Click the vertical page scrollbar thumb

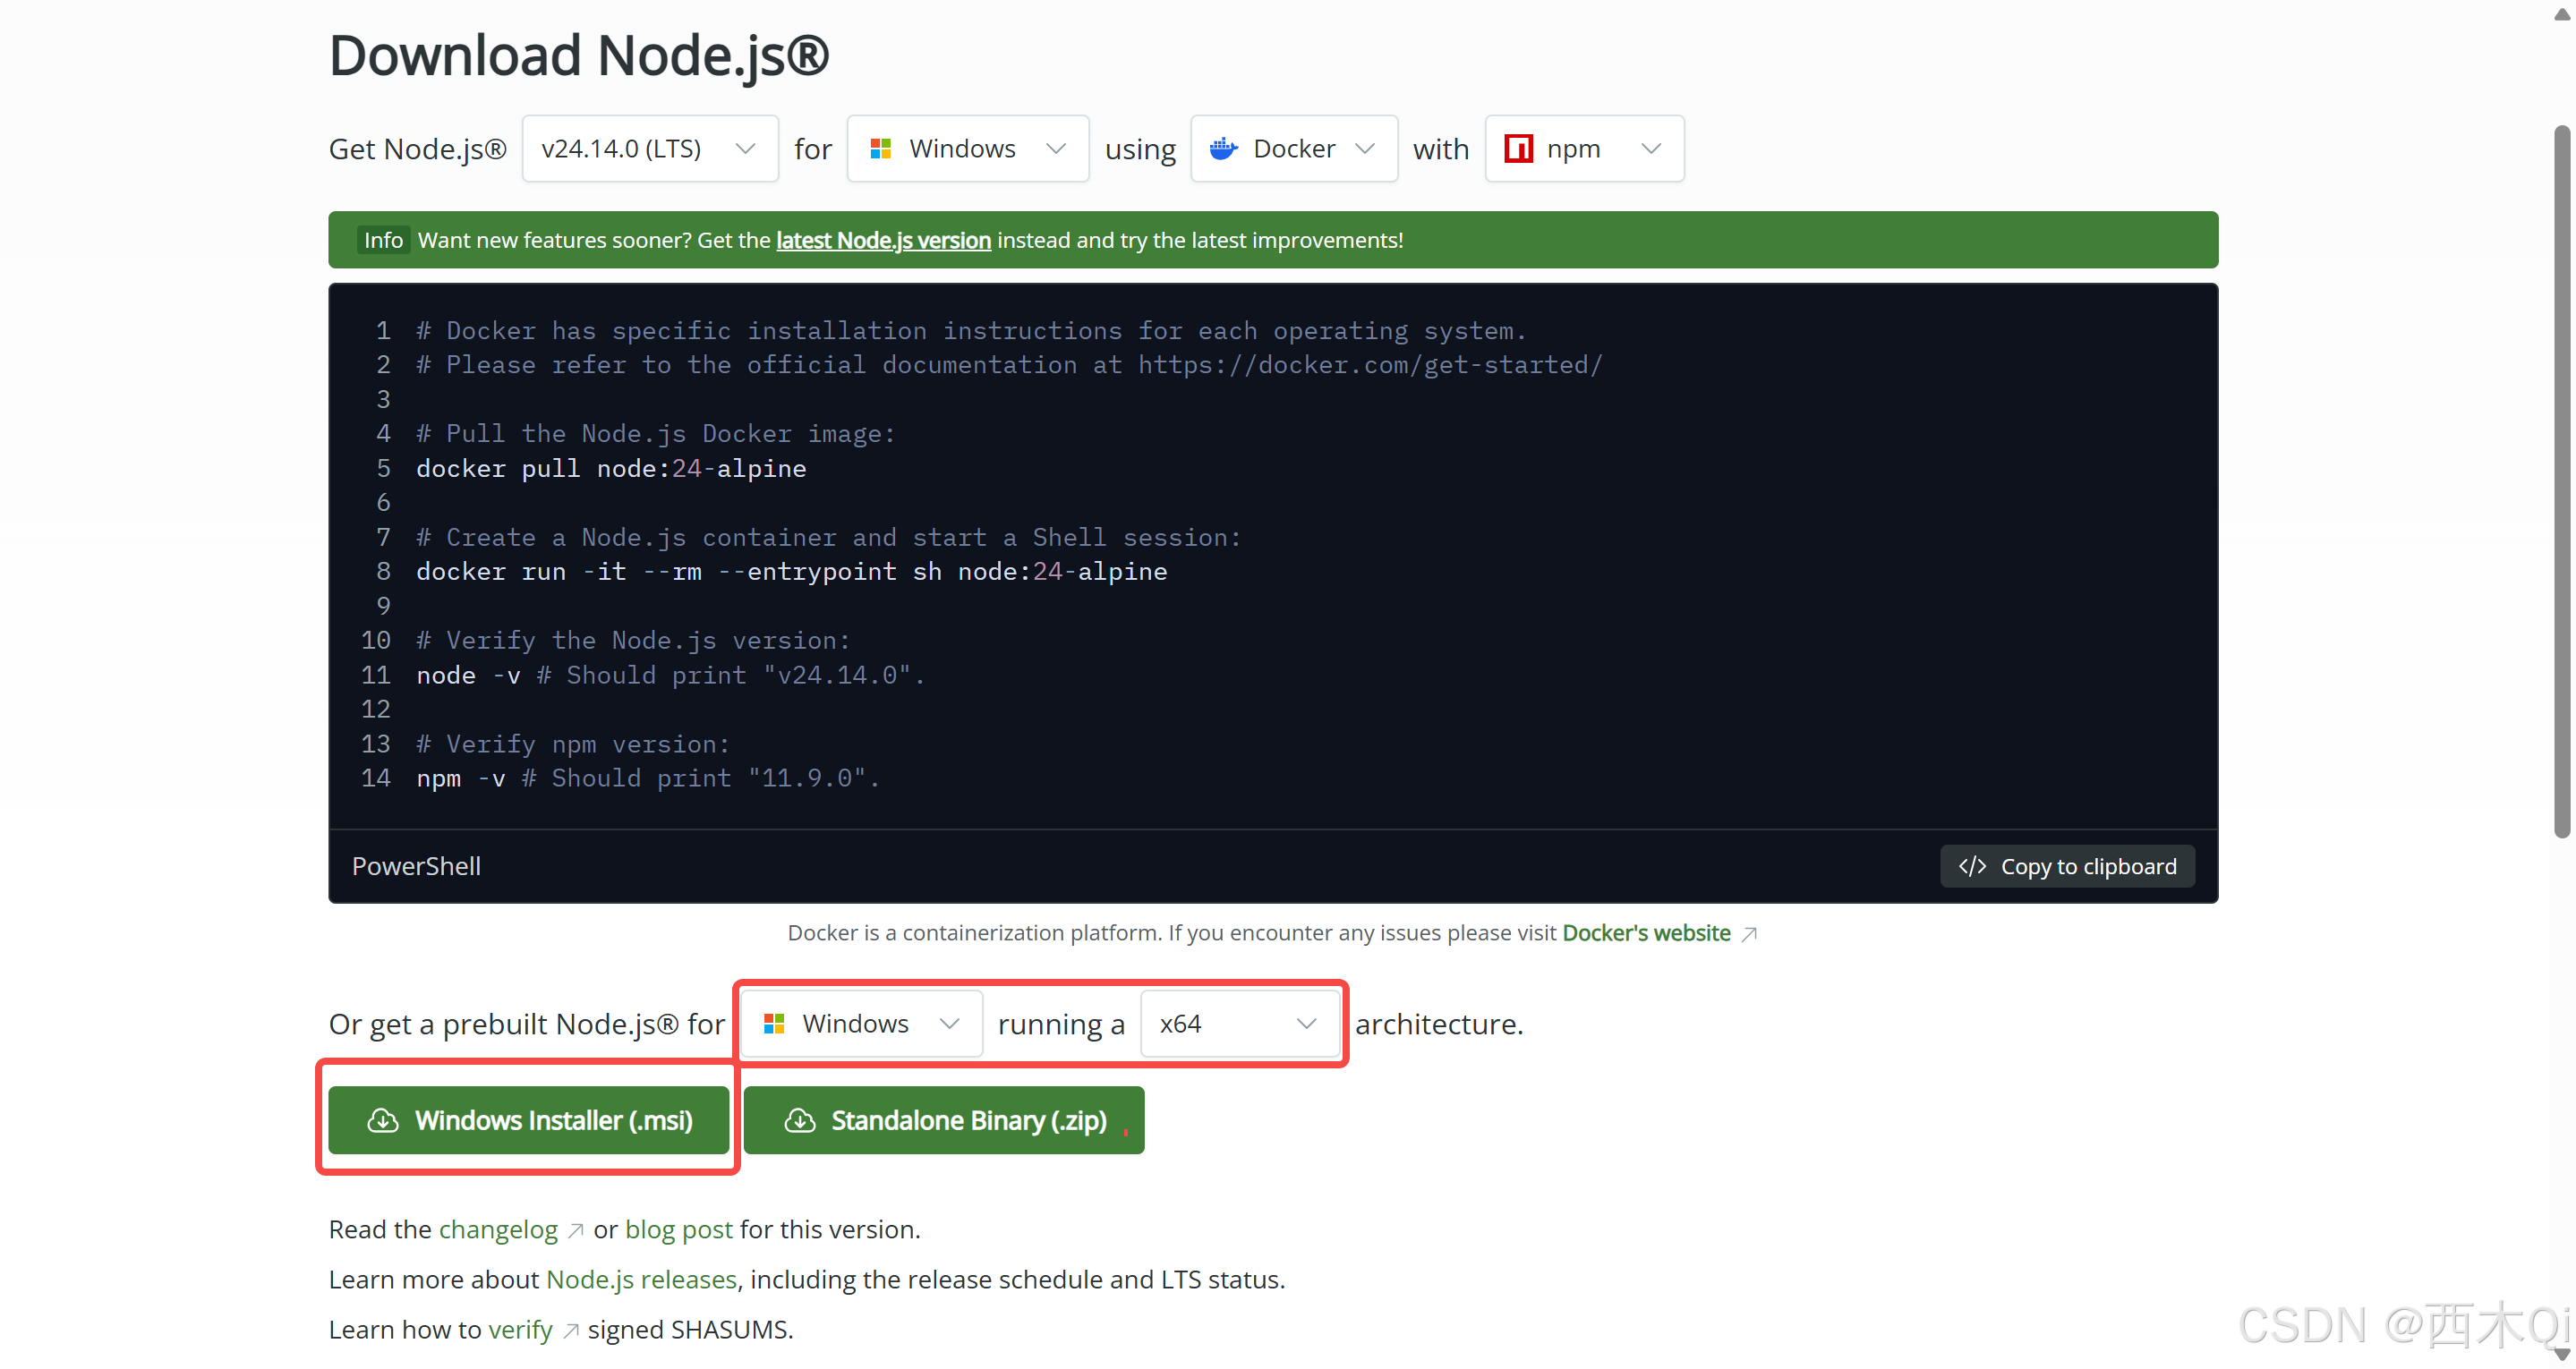(x=2562, y=482)
